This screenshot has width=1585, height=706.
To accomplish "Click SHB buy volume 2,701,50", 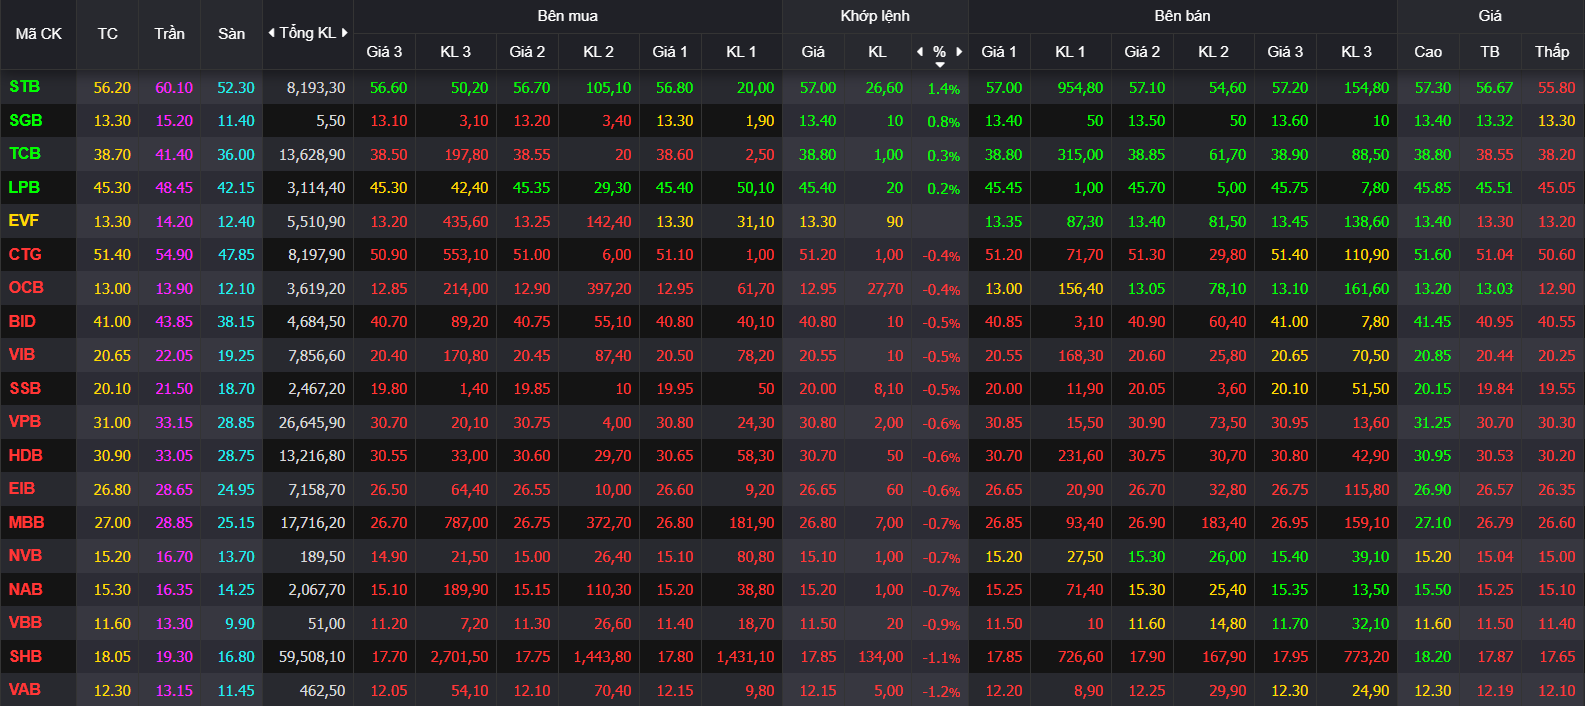I will pos(460,657).
